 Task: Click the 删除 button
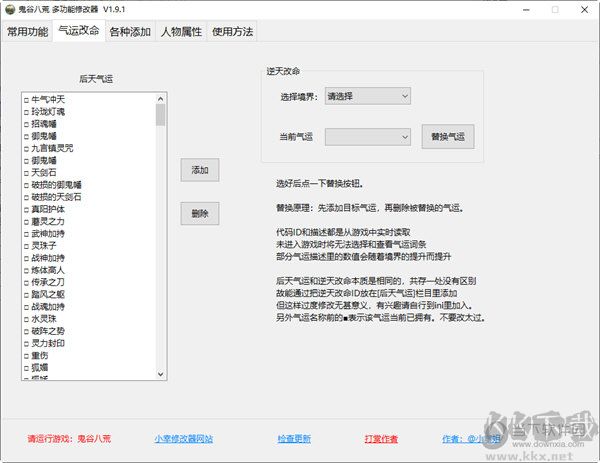pyautogui.click(x=199, y=213)
